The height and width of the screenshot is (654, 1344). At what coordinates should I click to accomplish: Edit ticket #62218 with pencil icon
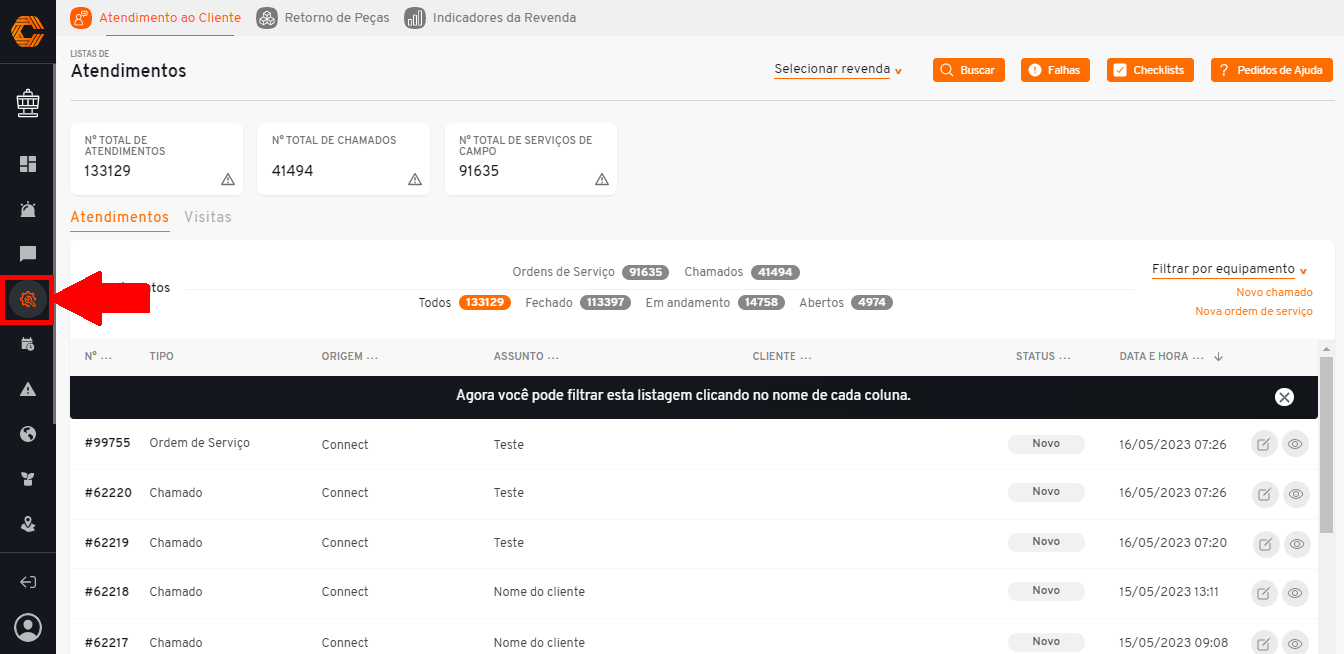[1265, 593]
